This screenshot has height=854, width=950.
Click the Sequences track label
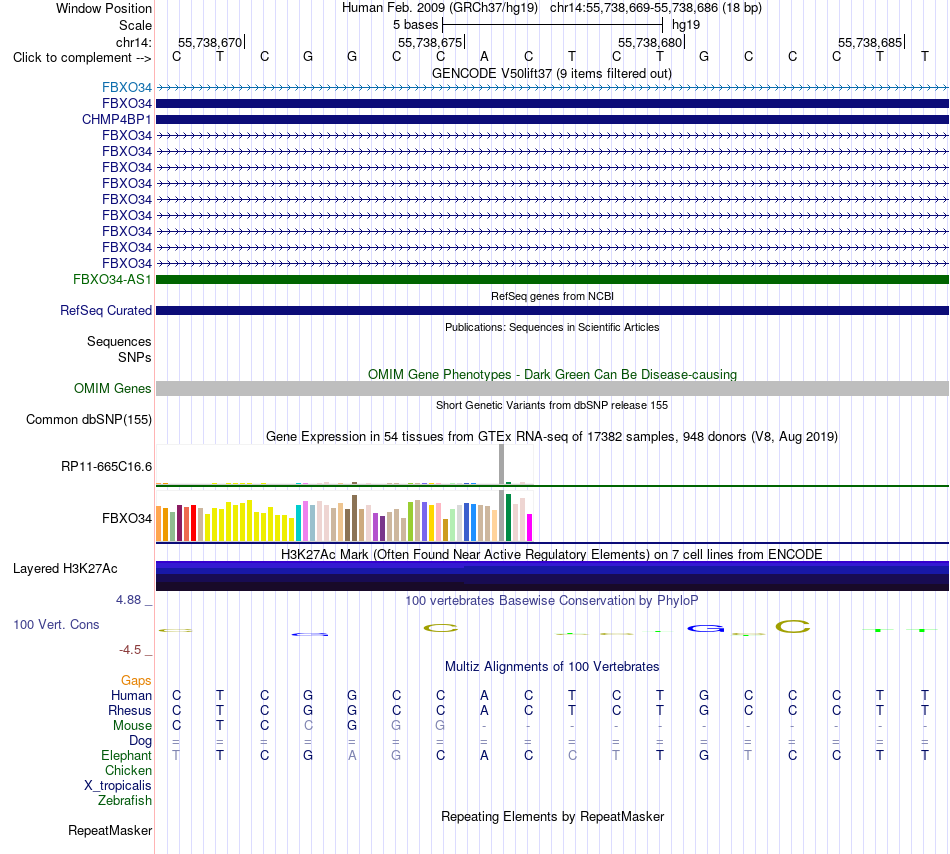[119, 342]
